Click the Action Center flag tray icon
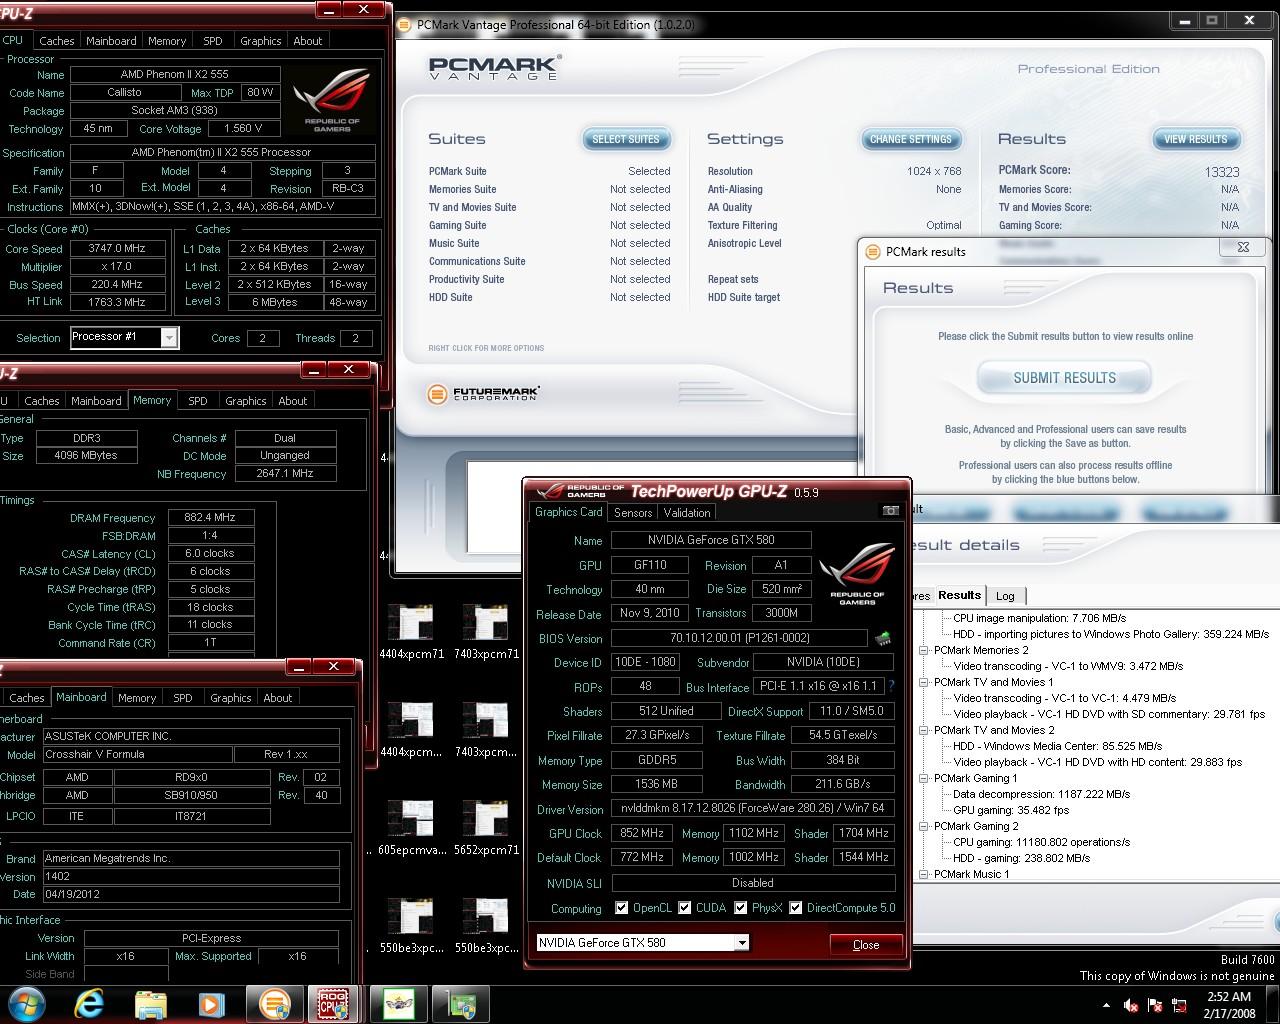This screenshot has height=1024, width=1280. tap(1155, 1005)
